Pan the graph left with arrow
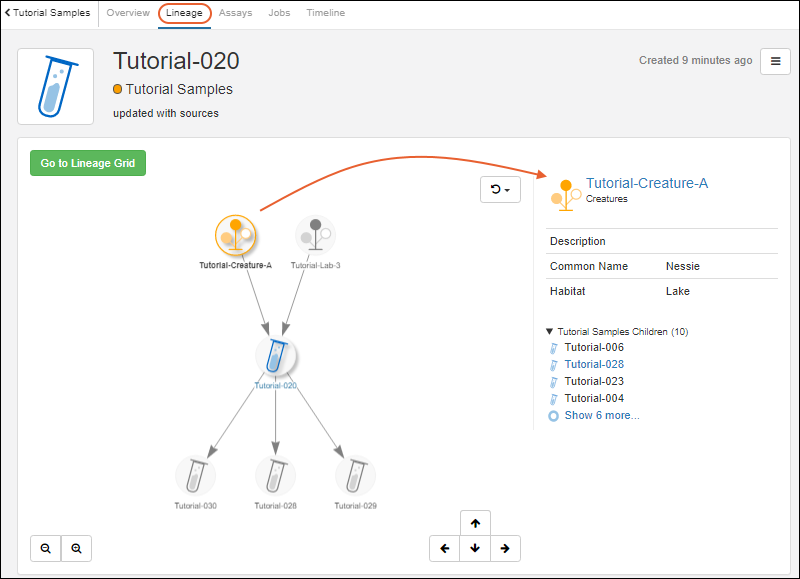 tap(445, 548)
